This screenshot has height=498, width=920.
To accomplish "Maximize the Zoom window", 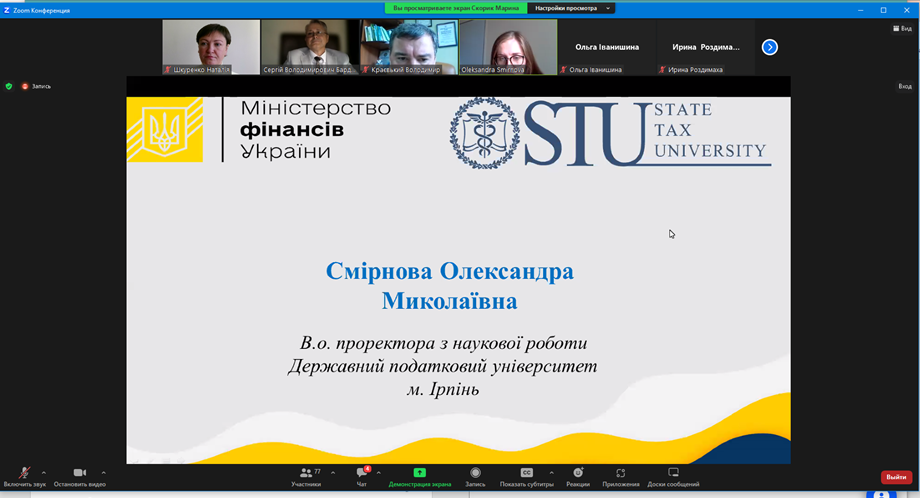I will (884, 10).
